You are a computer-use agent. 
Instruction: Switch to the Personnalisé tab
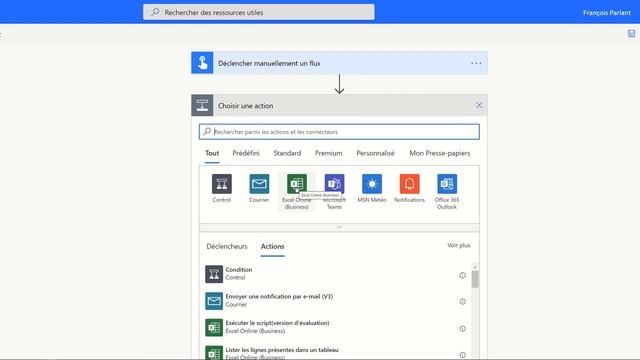376,153
